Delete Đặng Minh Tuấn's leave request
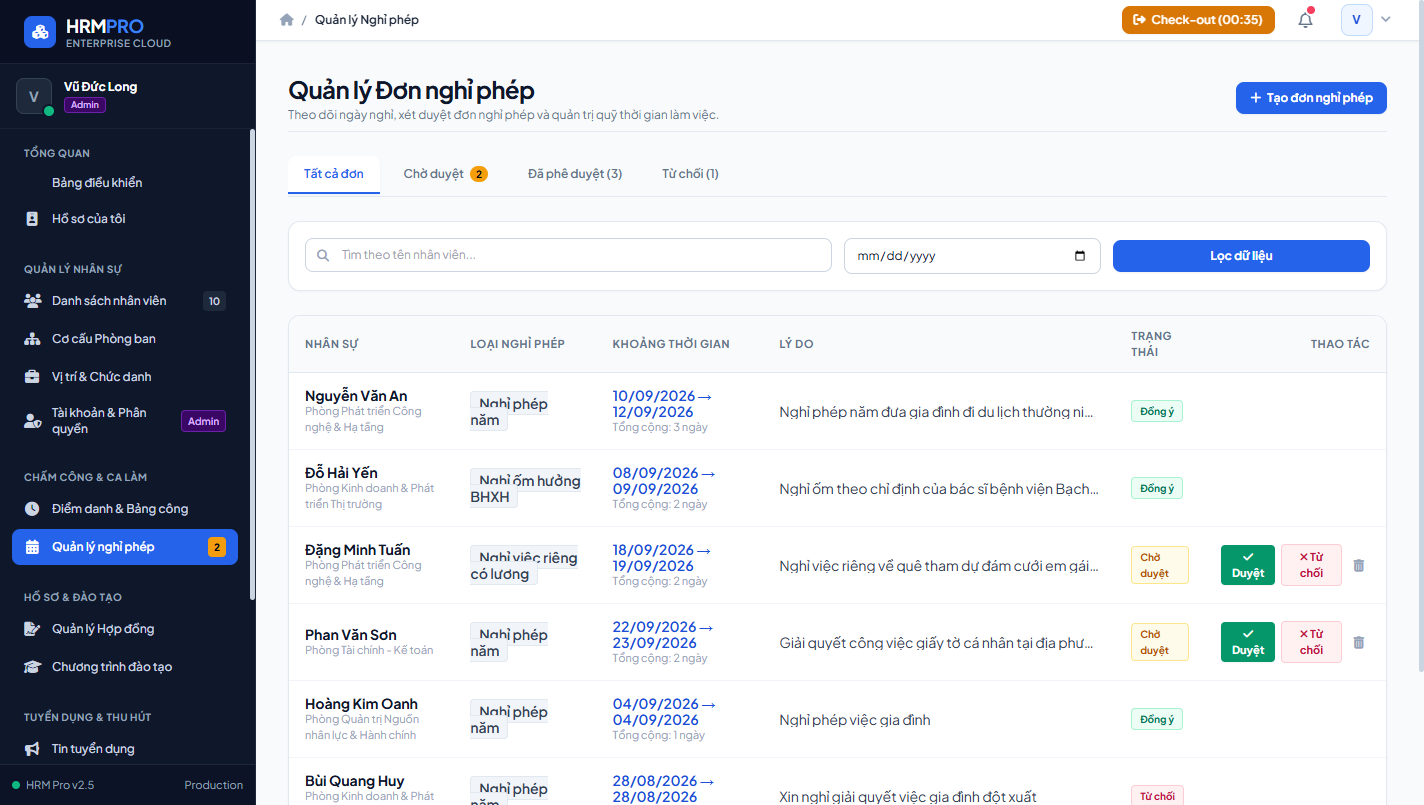1424x805 pixels. tap(1358, 565)
